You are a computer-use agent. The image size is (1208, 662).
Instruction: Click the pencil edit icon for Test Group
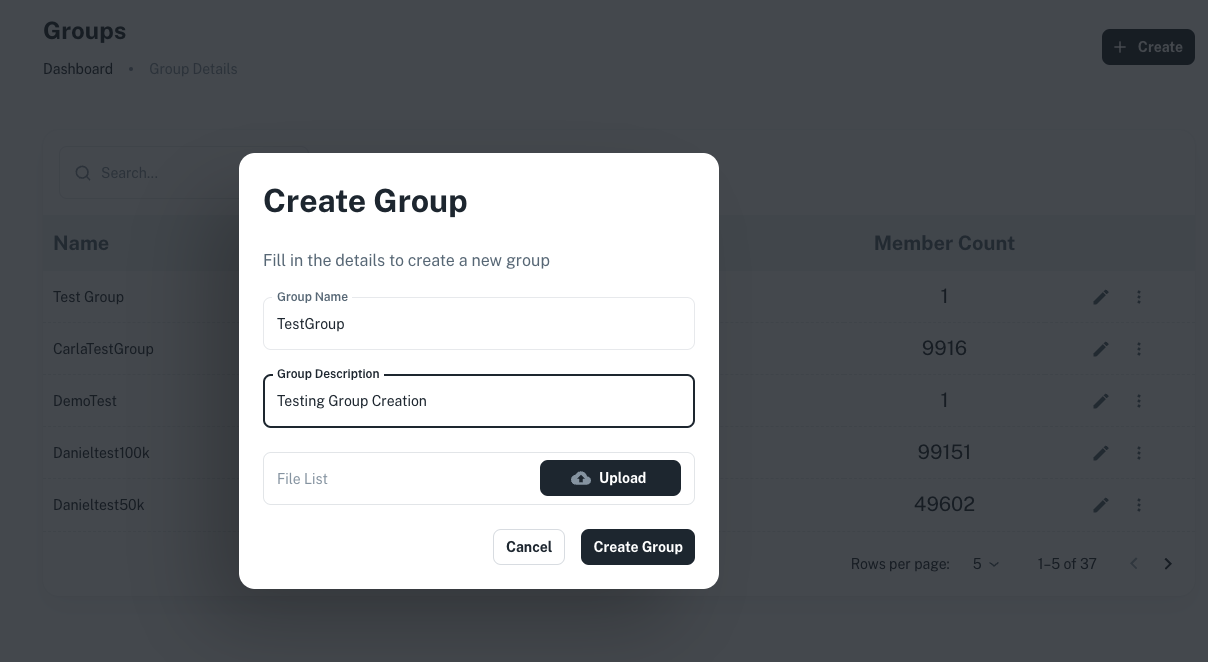[1101, 297]
